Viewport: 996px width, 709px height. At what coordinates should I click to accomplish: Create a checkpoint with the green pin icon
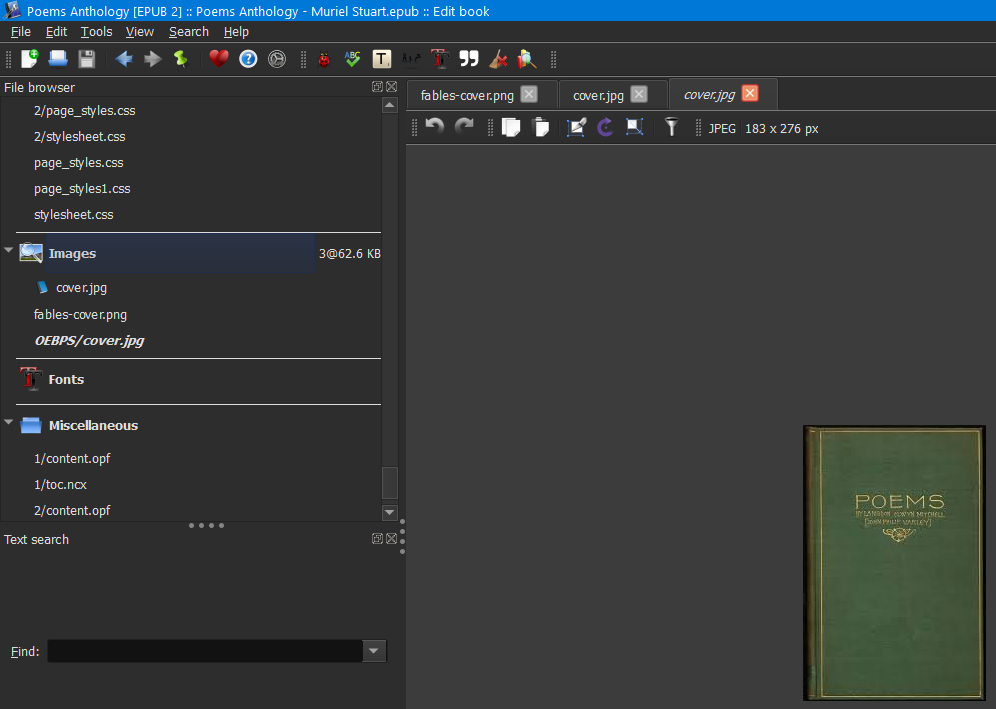coord(181,59)
